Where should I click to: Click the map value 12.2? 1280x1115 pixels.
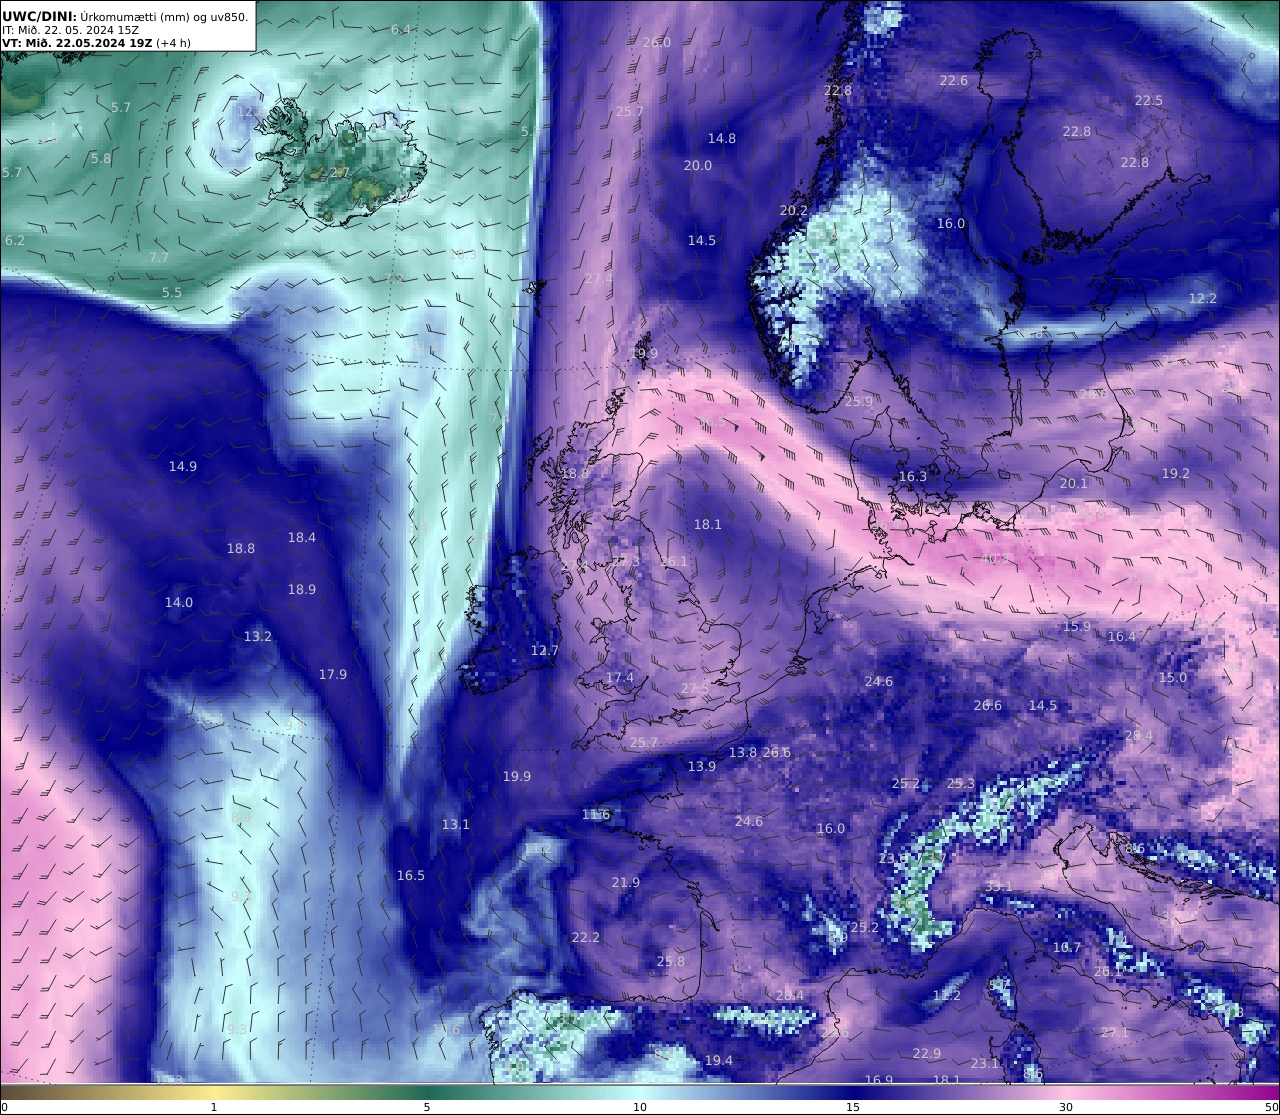pos(1203,298)
